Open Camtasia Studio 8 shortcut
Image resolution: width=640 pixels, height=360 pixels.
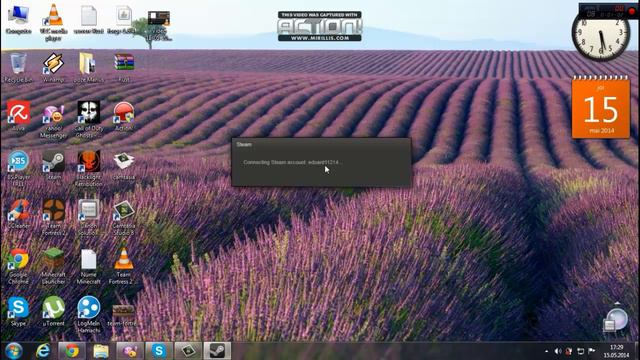point(124,217)
